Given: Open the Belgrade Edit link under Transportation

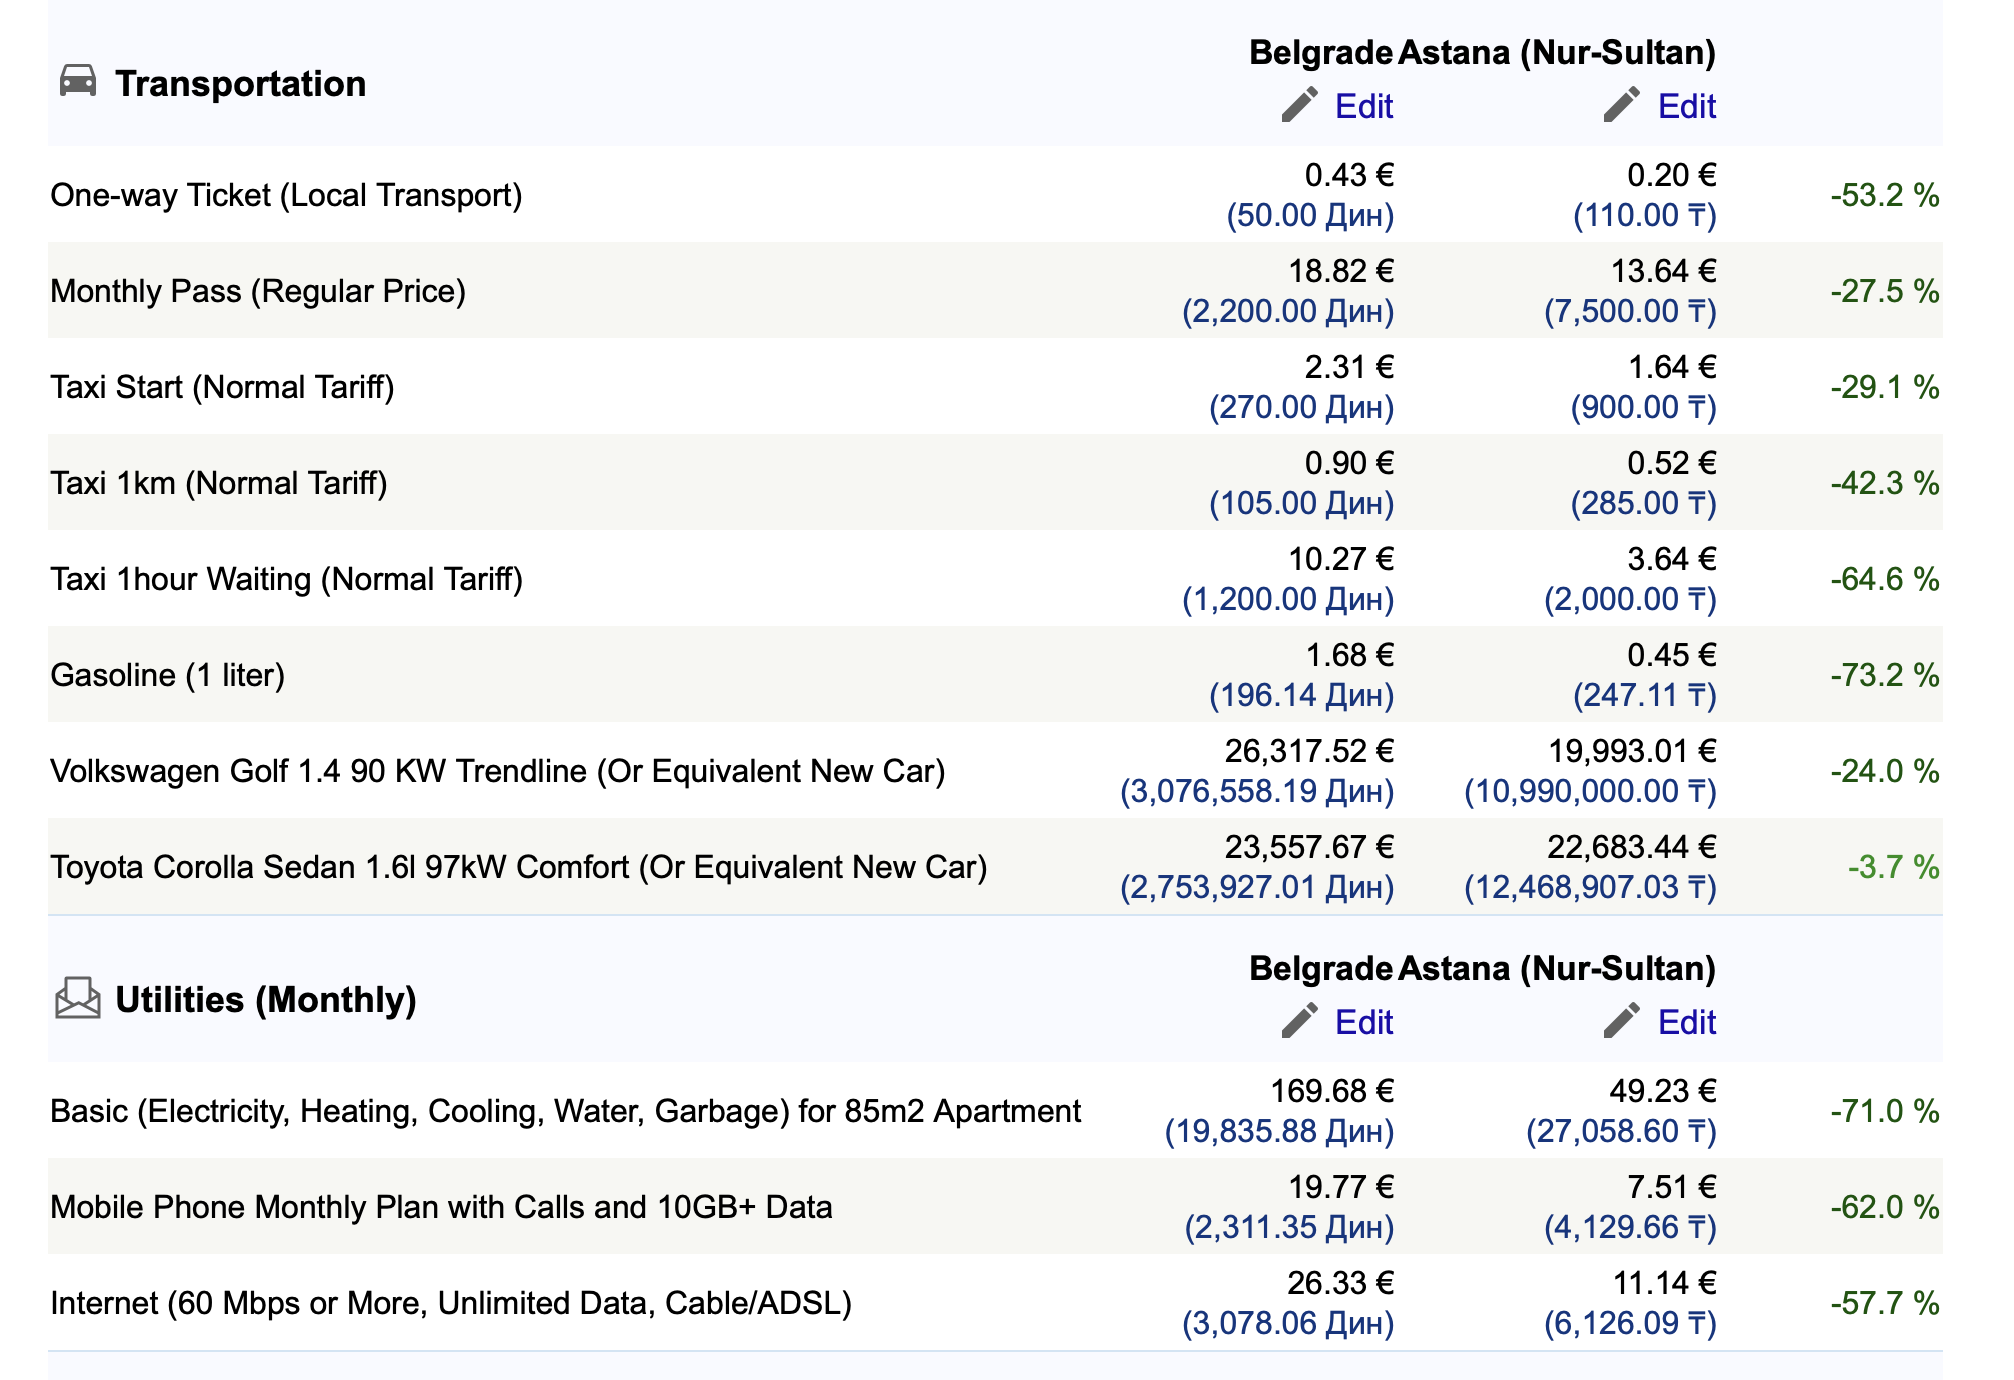Looking at the screenshot, I should [1364, 106].
